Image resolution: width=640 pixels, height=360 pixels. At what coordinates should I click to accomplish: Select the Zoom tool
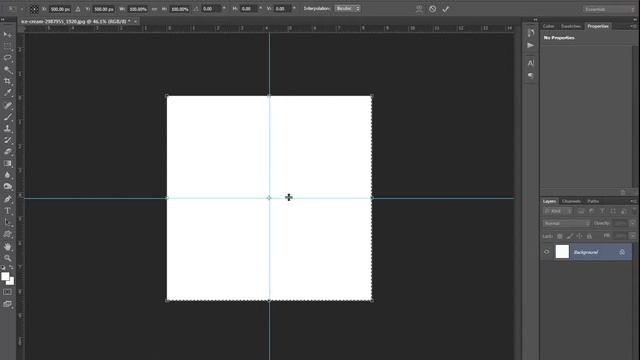7,258
